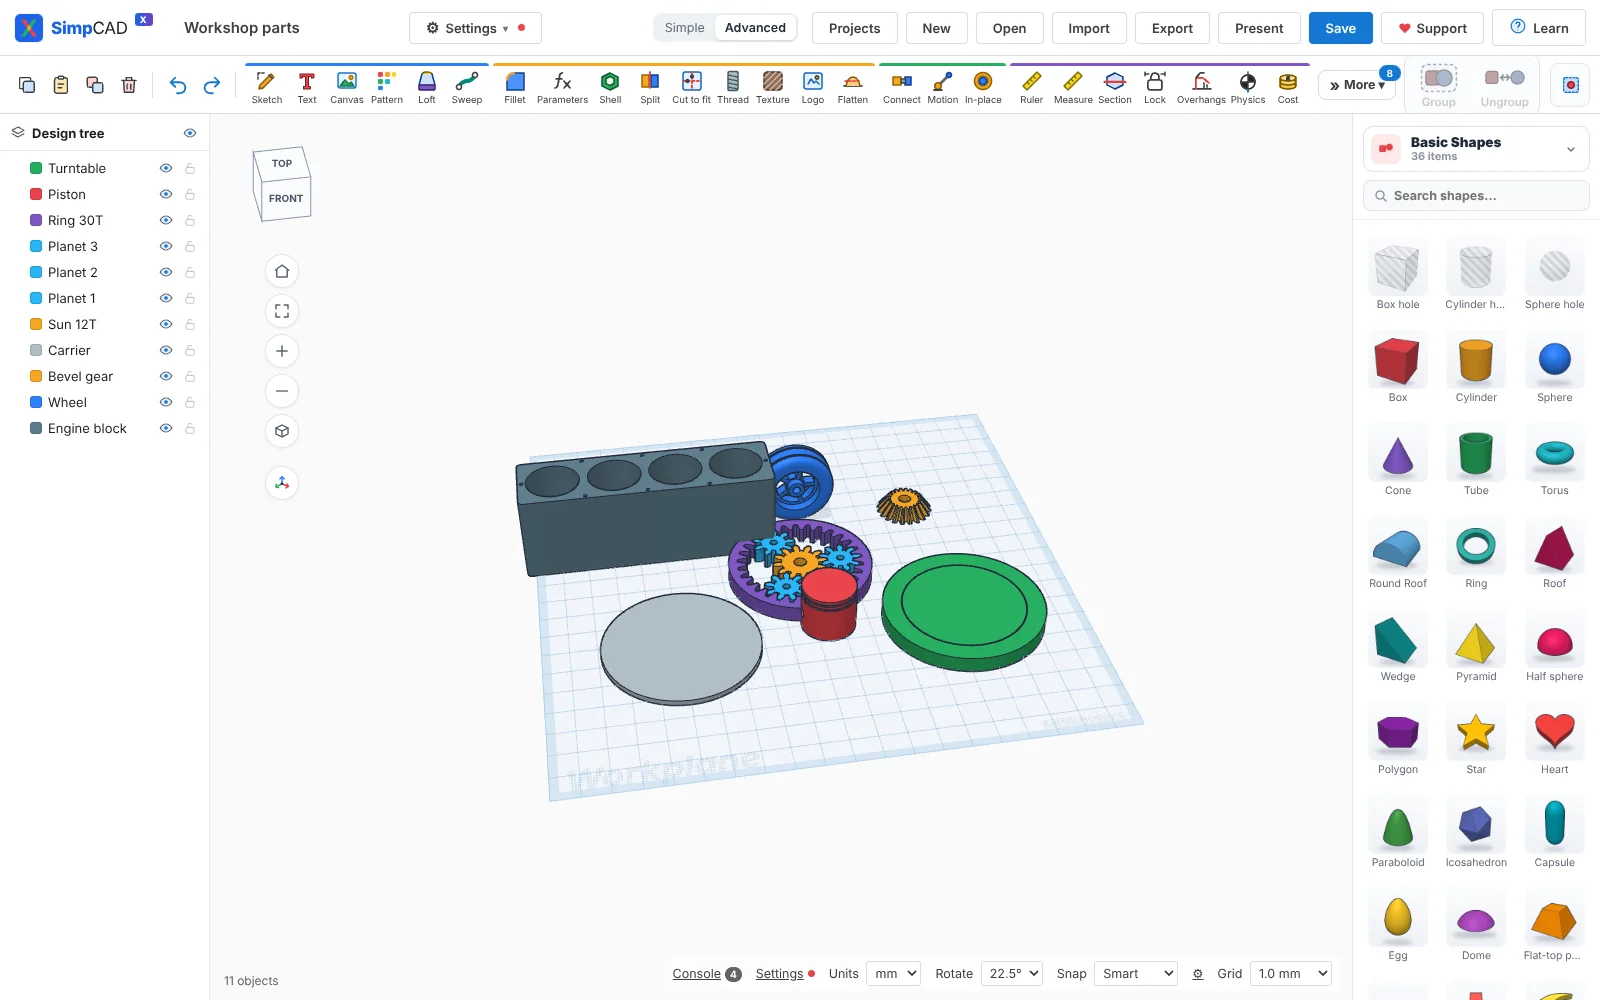
Task: Activate the Loft tool
Action: click(x=427, y=87)
